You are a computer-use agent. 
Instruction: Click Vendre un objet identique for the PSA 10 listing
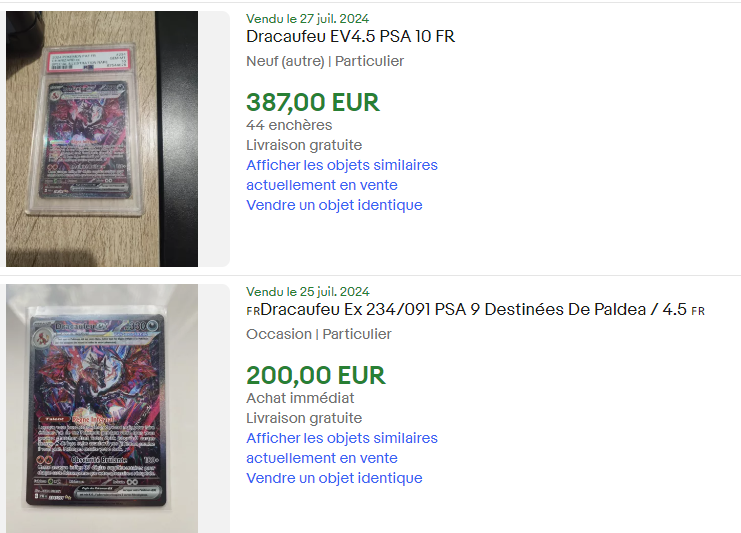point(334,205)
